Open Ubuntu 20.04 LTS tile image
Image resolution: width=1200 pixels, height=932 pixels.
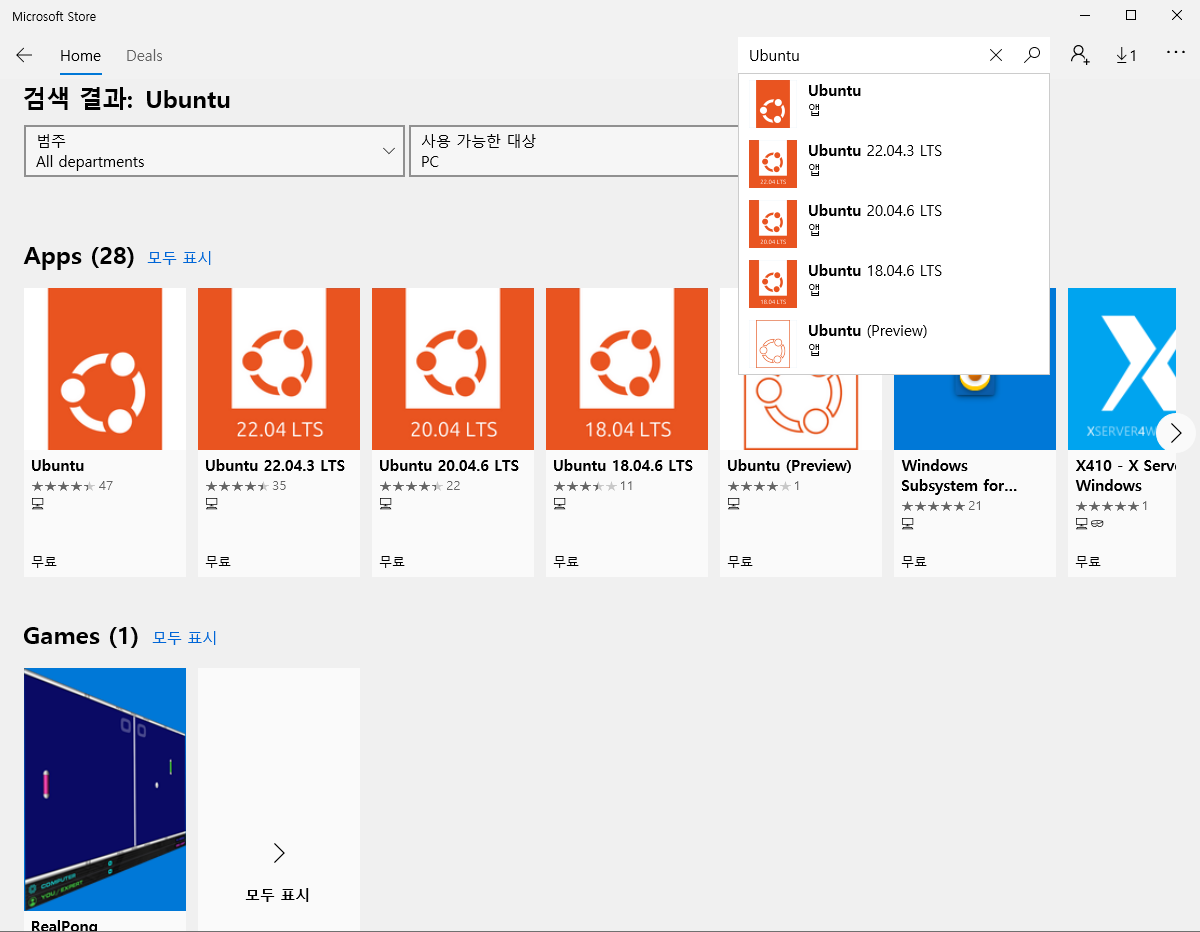453,369
